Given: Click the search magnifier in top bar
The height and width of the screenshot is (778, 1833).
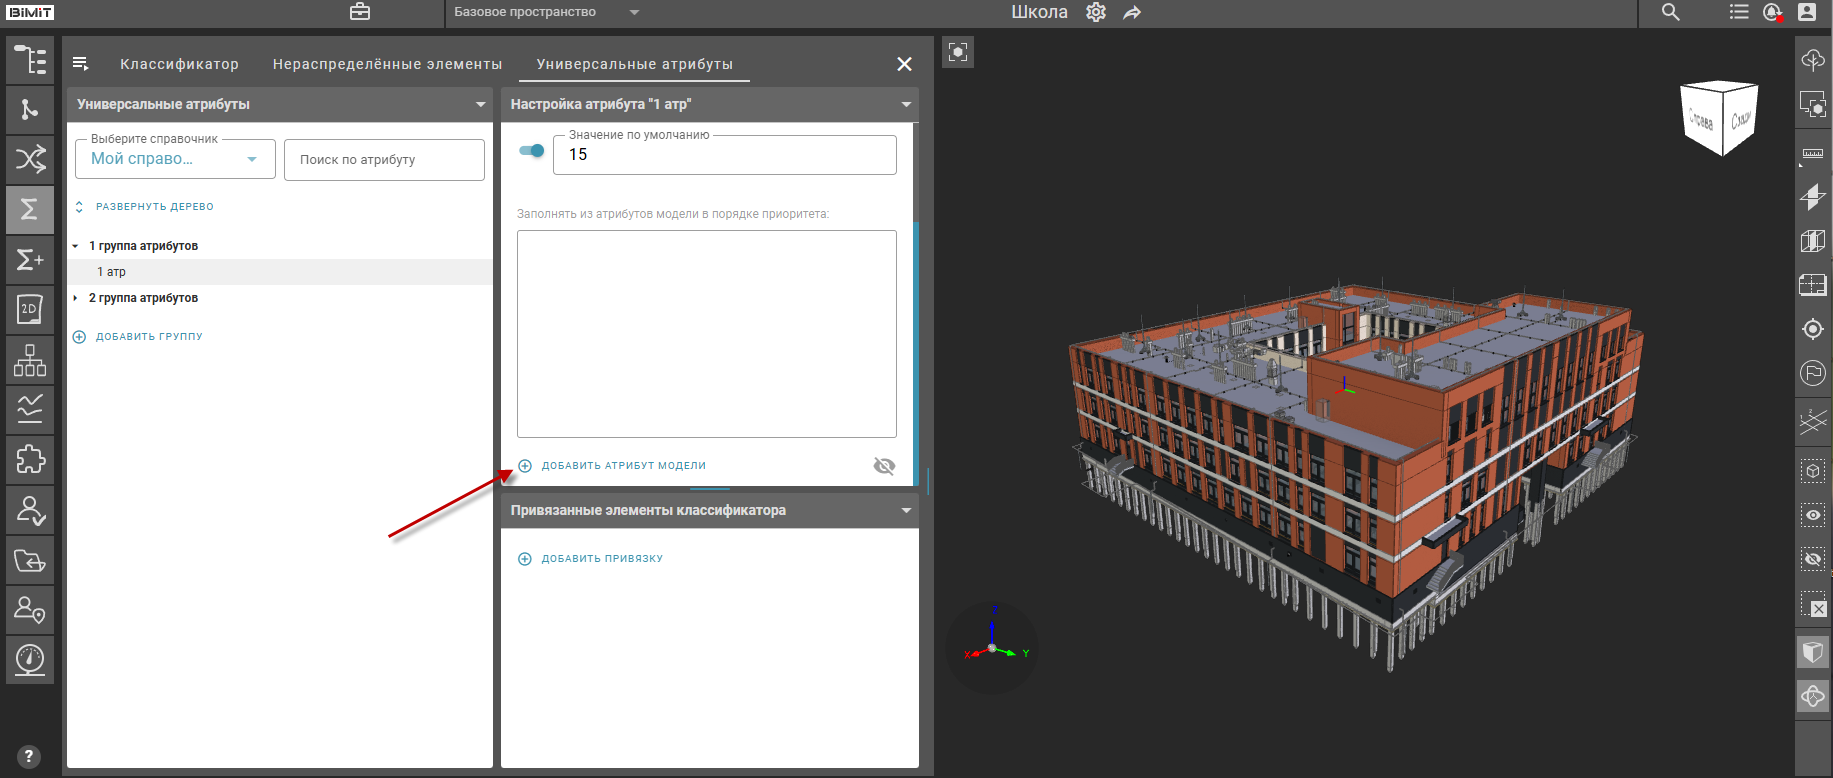Looking at the screenshot, I should (1670, 13).
